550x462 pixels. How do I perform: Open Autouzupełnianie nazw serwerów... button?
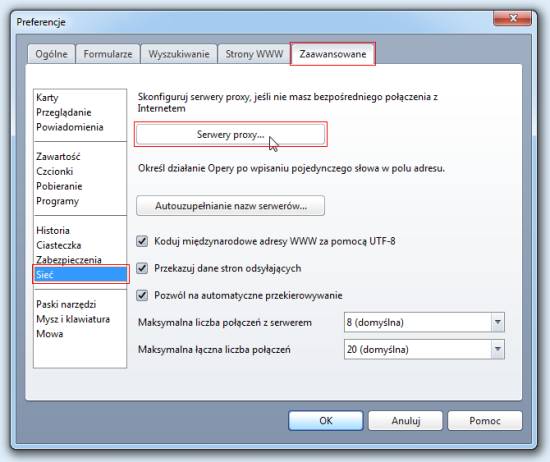[230, 206]
